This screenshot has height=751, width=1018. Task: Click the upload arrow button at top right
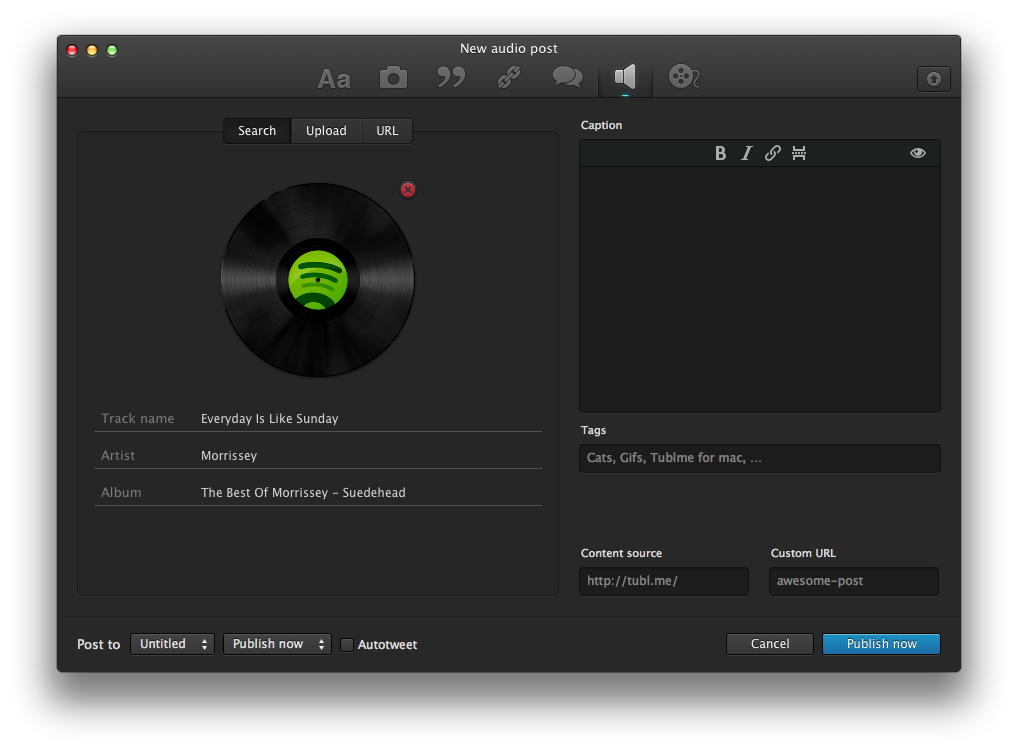click(934, 79)
